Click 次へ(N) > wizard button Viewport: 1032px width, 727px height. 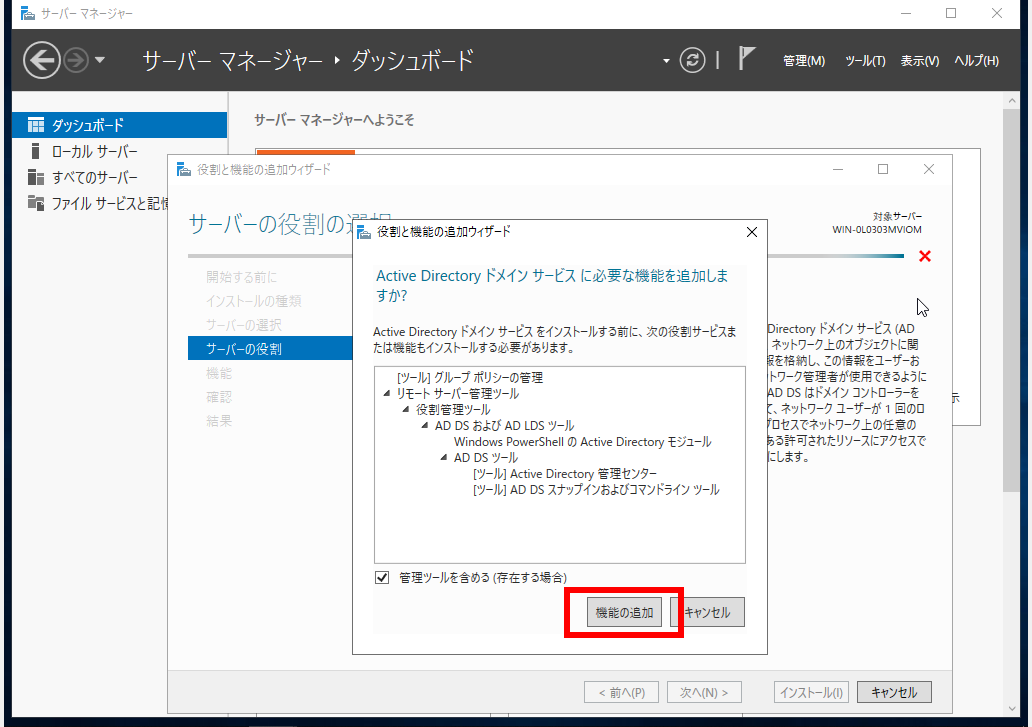704,692
